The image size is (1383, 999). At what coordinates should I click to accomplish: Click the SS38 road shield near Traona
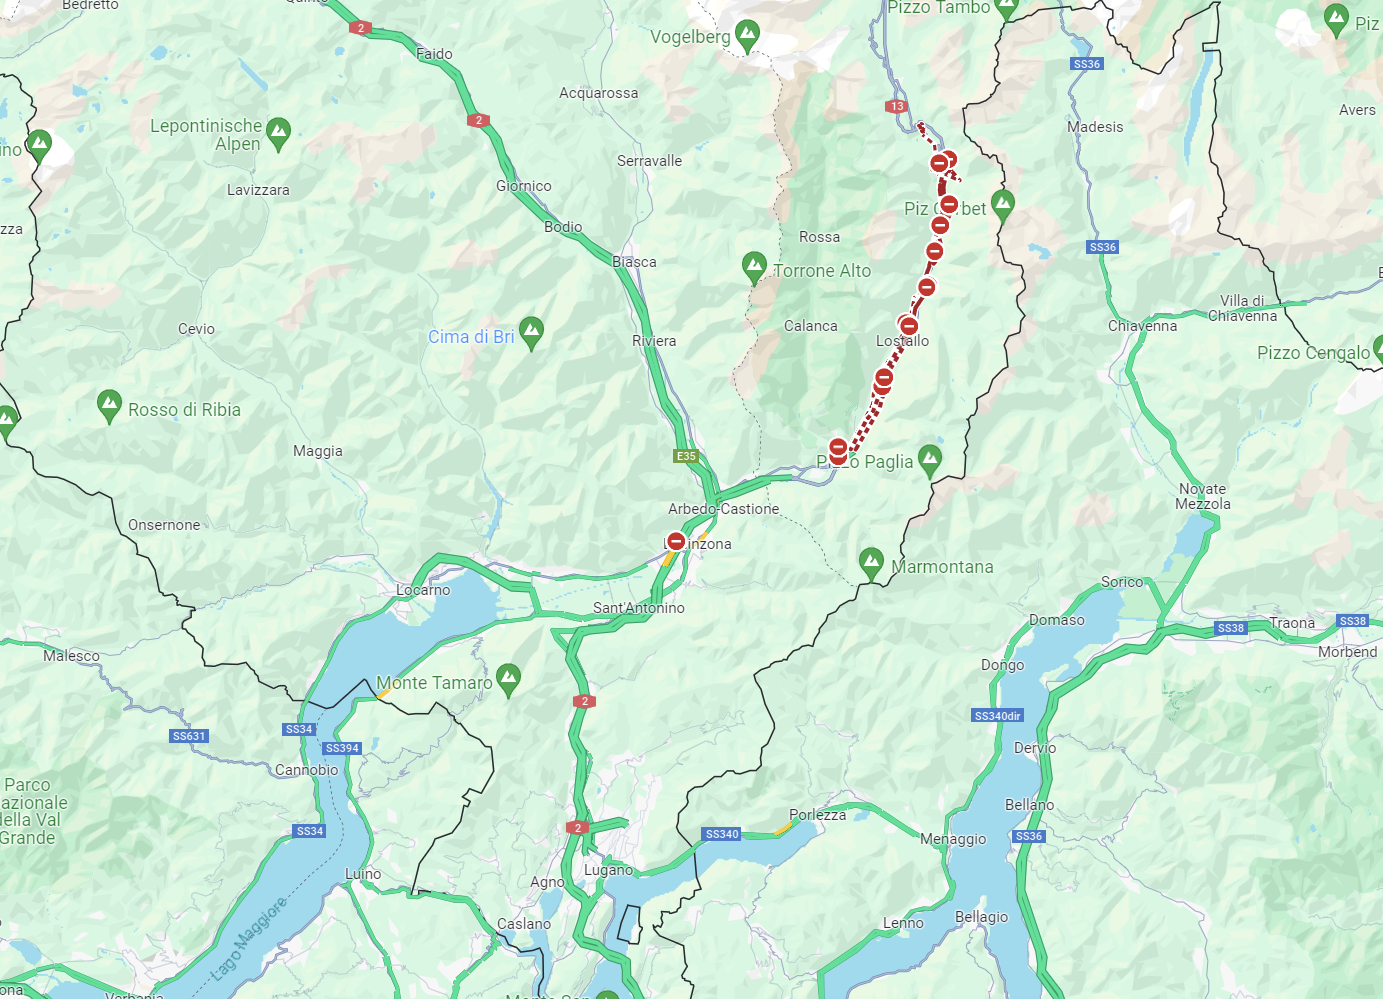tap(1231, 628)
